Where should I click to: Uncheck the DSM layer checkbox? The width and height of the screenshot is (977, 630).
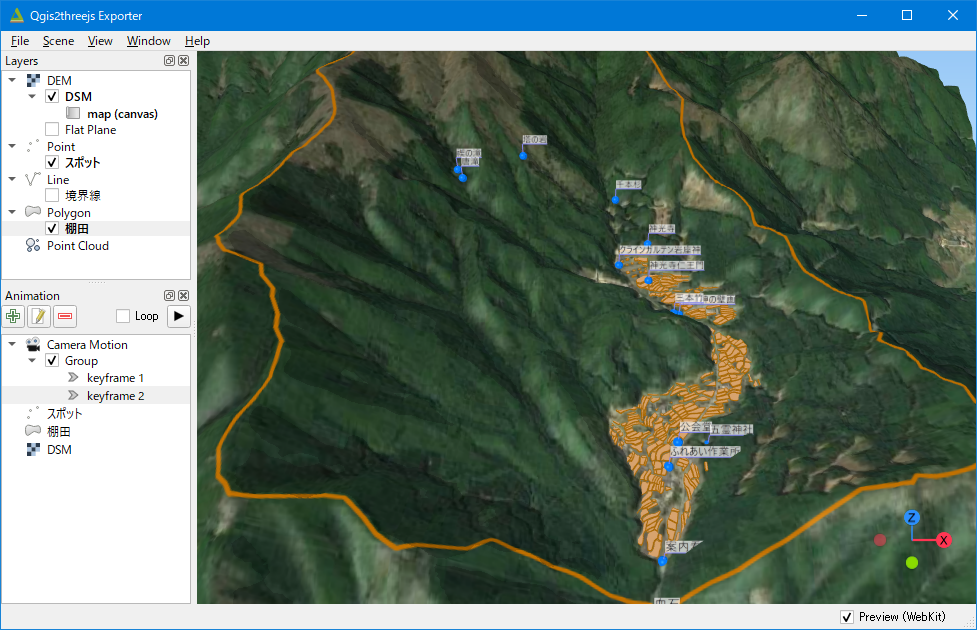click(x=52, y=97)
